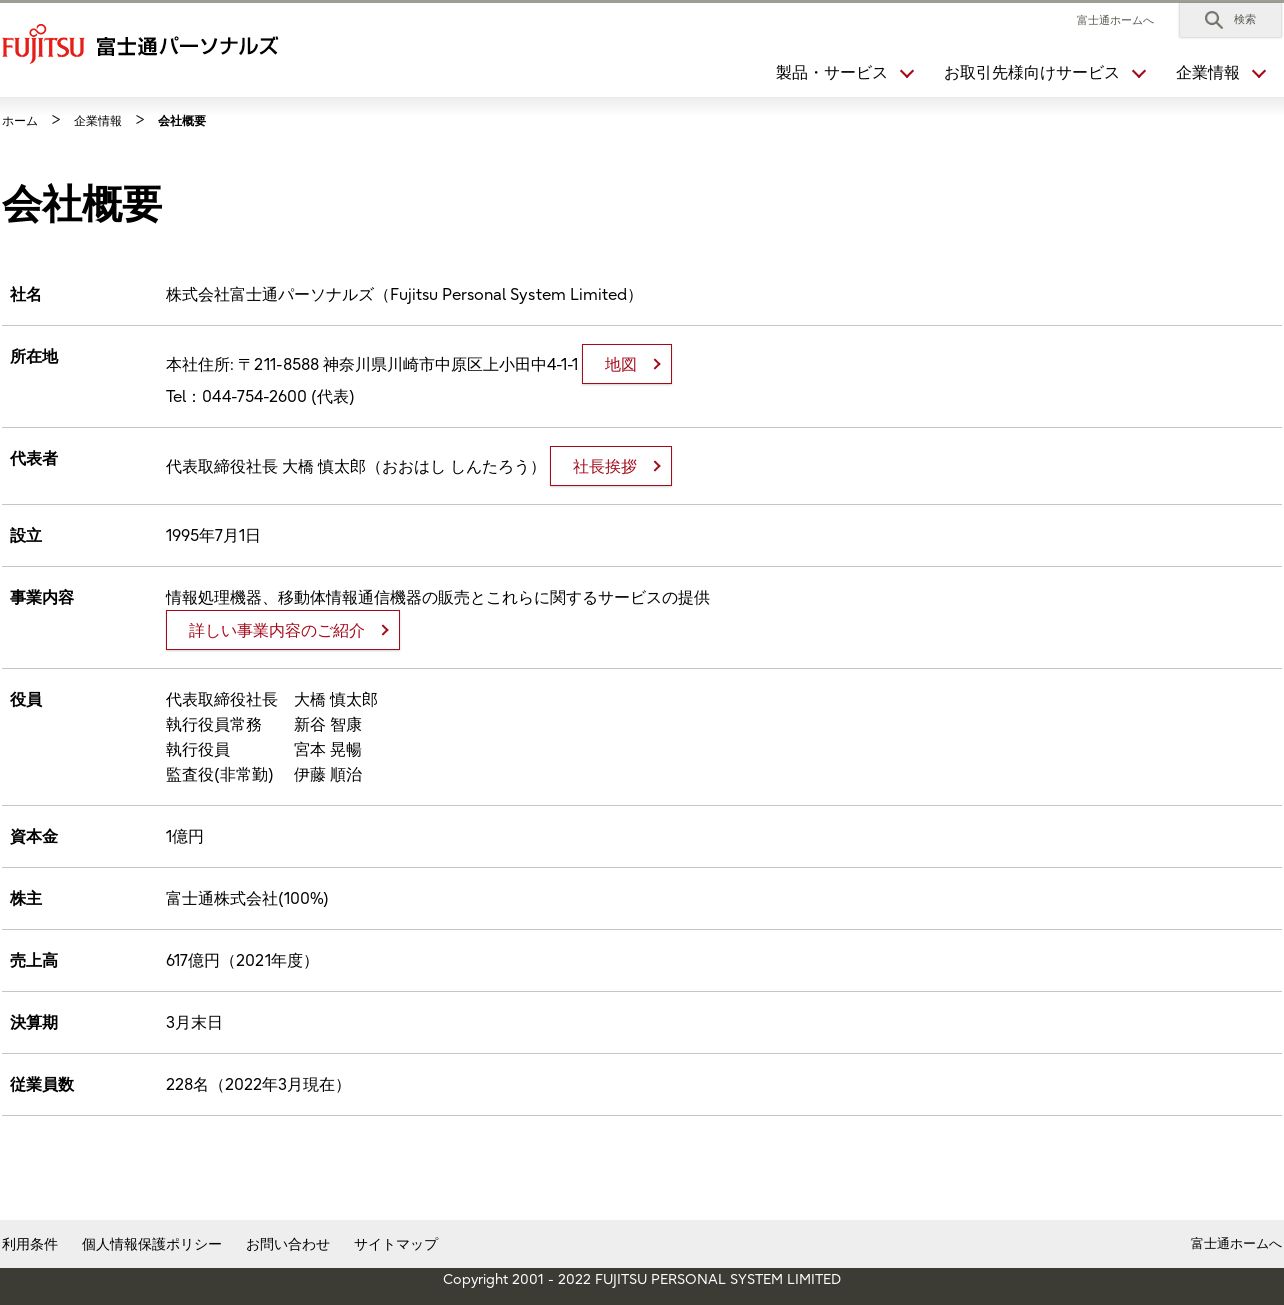
Task: Click the 会社概要 page heading
Action: pyautogui.click(x=82, y=205)
